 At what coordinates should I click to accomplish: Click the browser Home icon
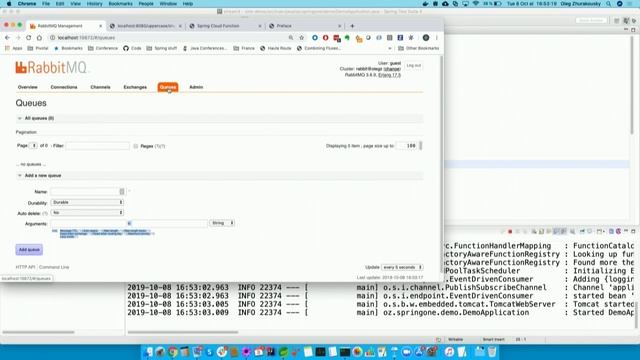point(39,38)
